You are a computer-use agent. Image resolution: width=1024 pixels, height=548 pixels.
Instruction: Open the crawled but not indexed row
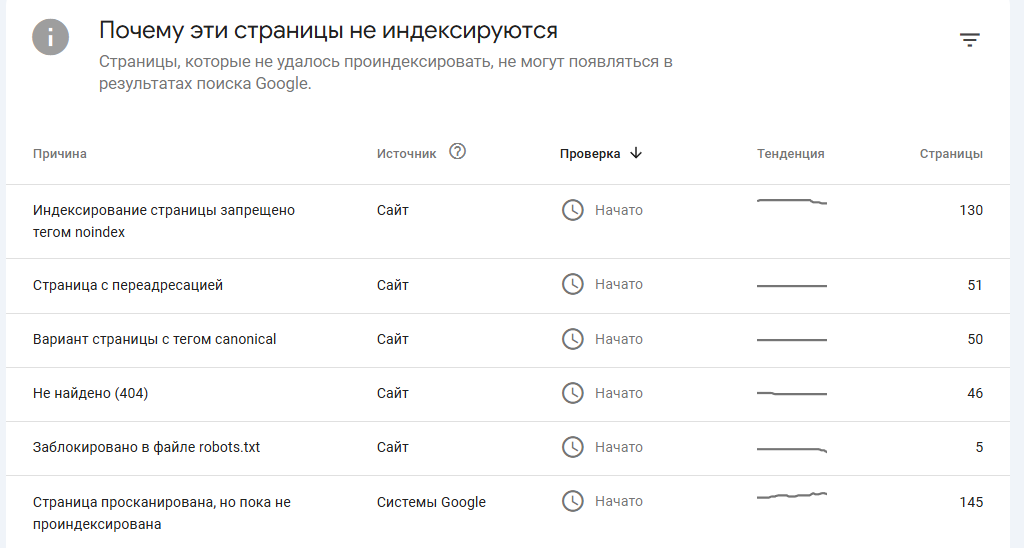click(x=162, y=512)
